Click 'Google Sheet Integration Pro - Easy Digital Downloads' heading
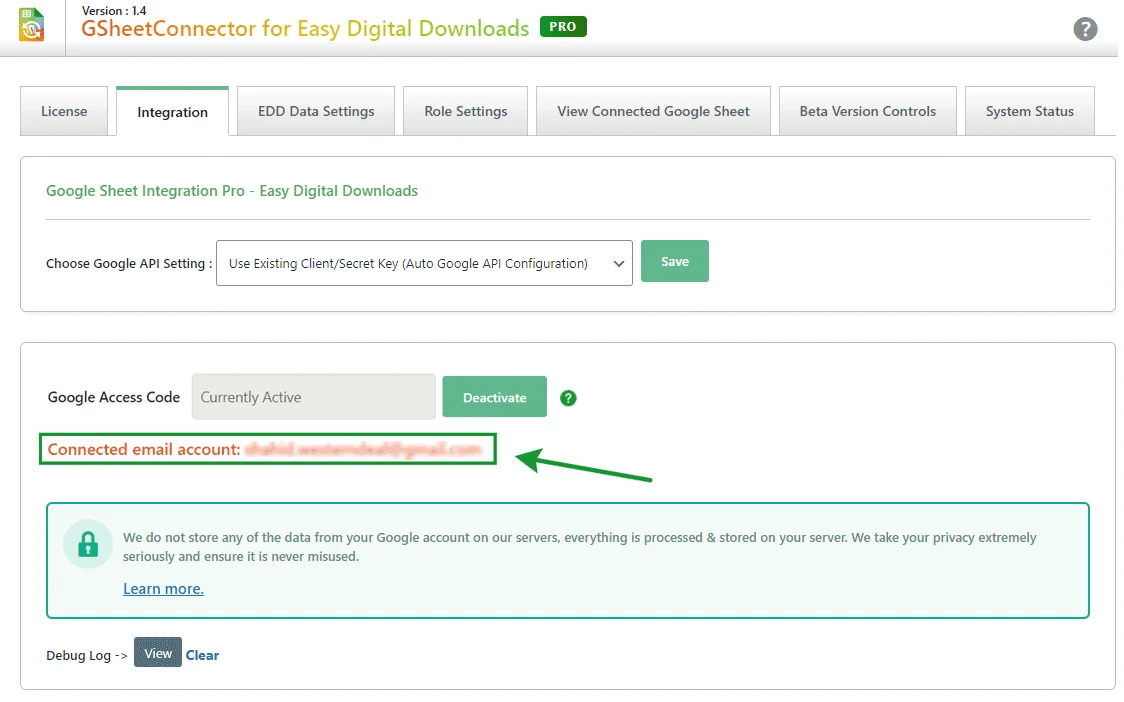1124x702 pixels. tap(232, 191)
